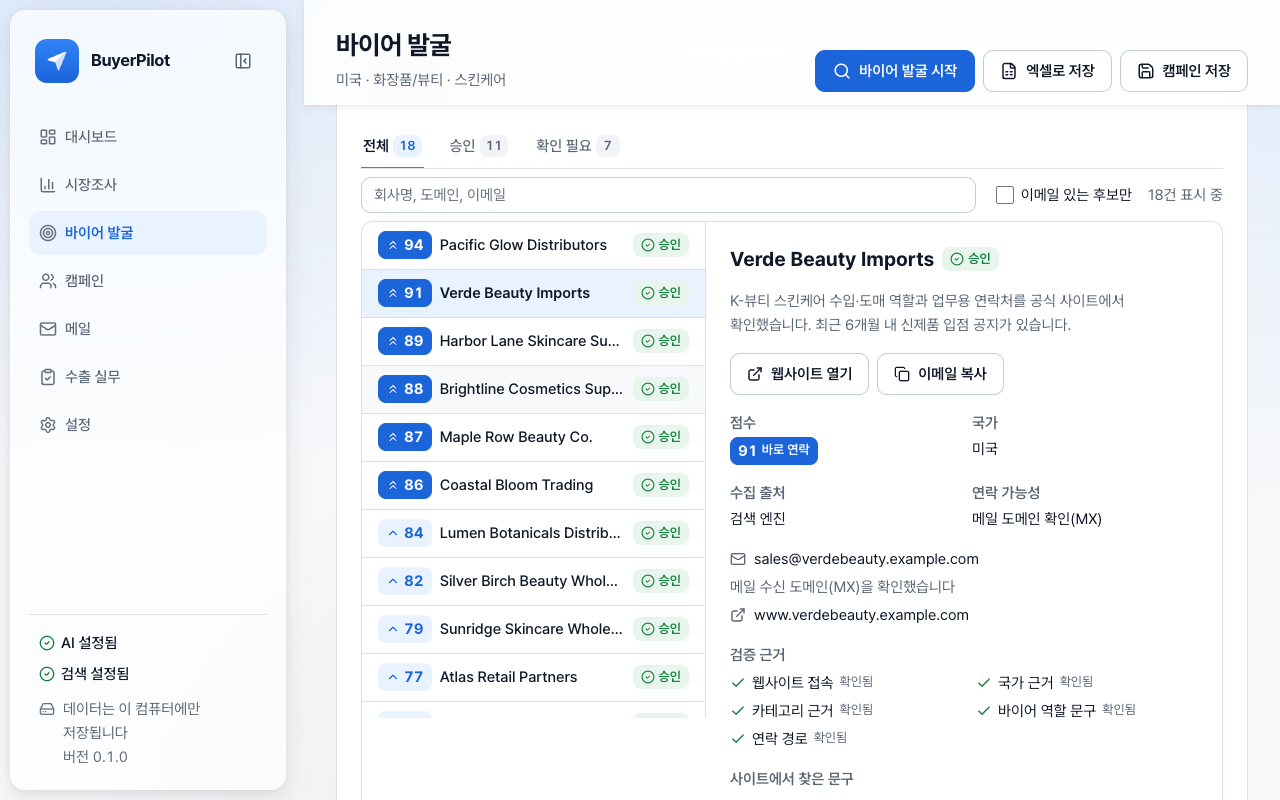This screenshot has height=800, width=1280.
Task: Switch to the 확인 필요 tab
Action: 577,146
